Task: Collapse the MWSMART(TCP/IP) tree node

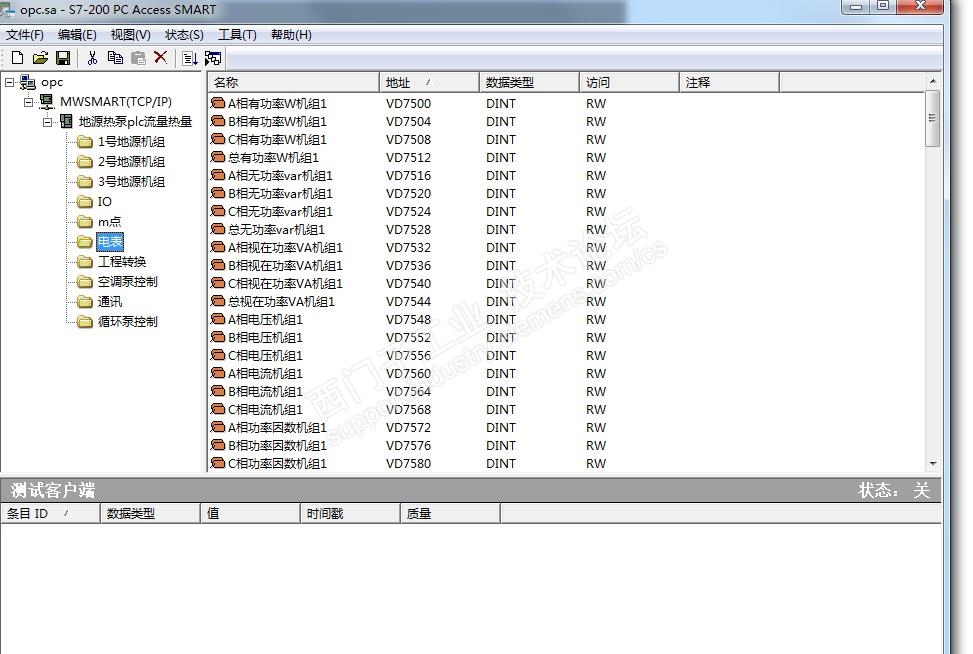Action: click(x=29, y=102)
